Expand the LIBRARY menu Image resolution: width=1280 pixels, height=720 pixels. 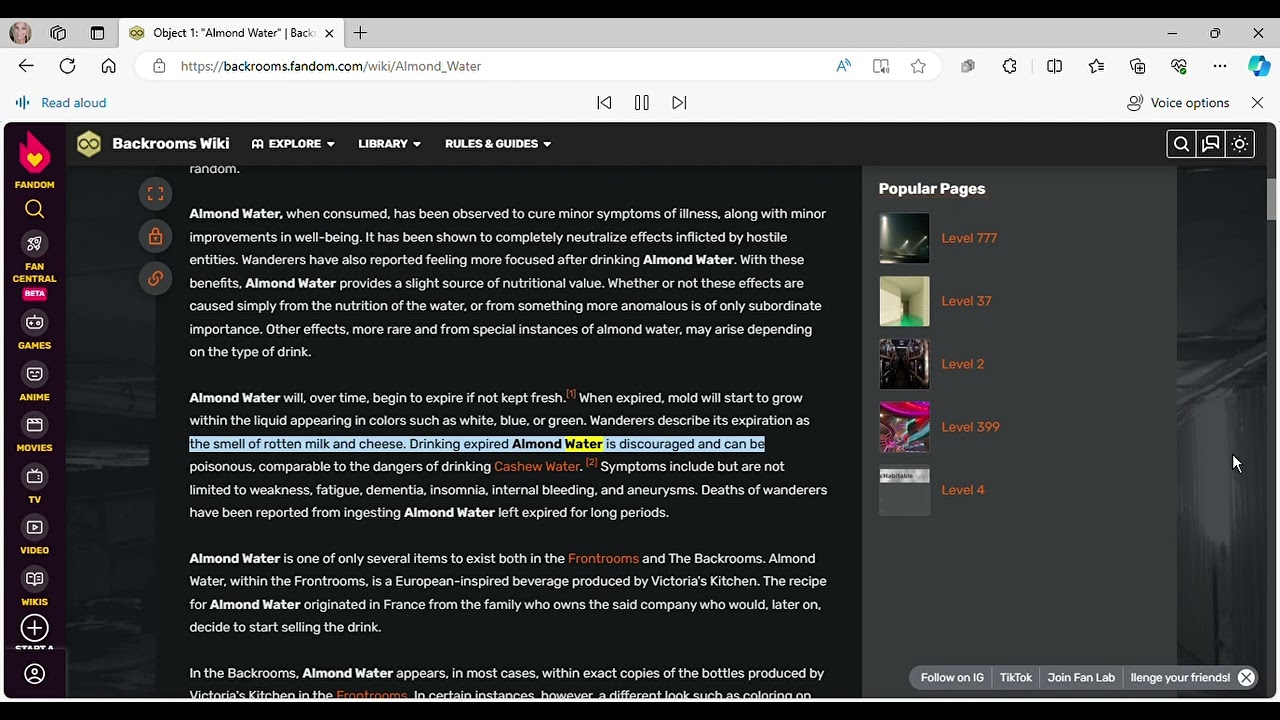390,144
